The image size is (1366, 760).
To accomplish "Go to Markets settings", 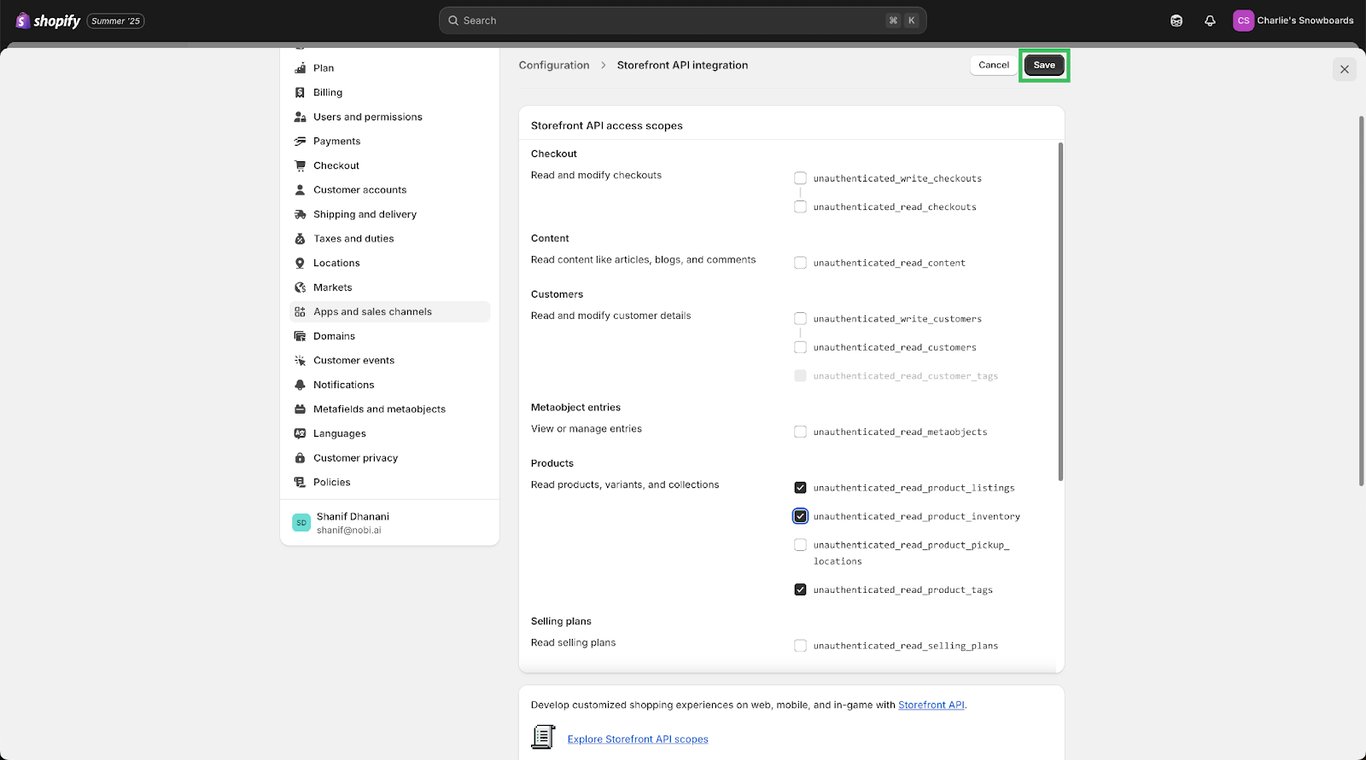I will (x=332, y=287).
